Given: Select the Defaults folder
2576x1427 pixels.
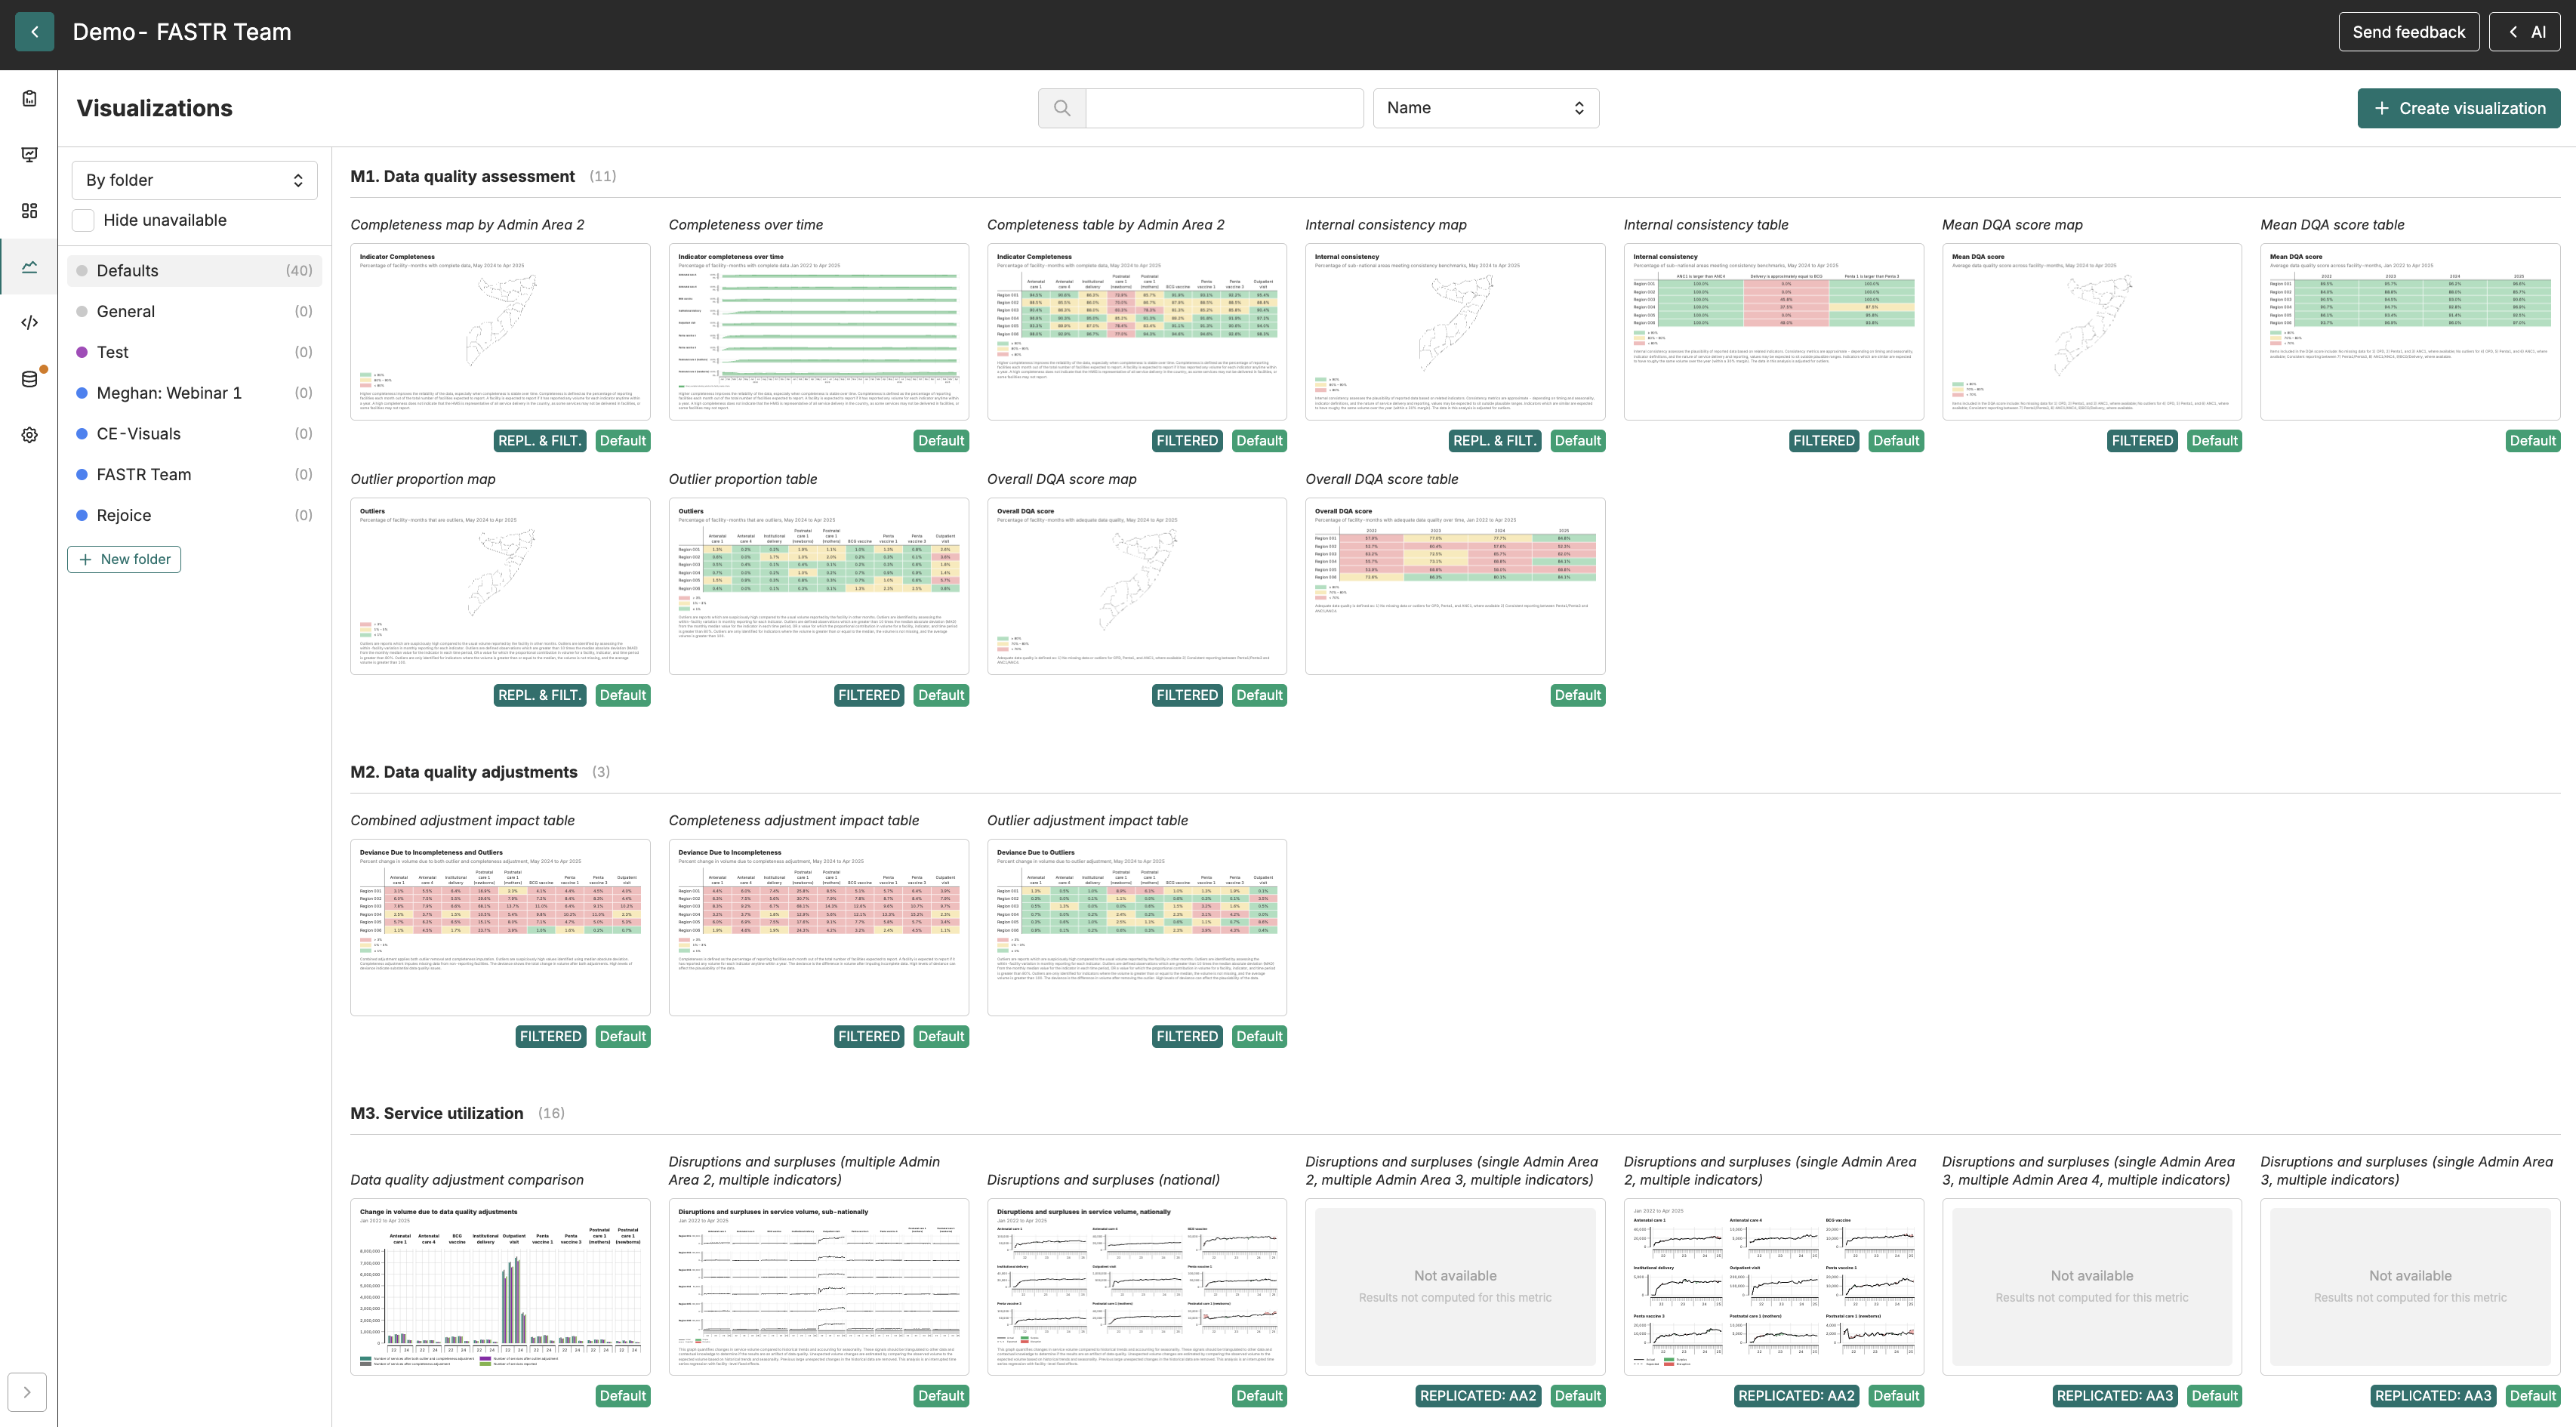Looking at the screenshot, I should pyautogui.click(x=195, y=271).
